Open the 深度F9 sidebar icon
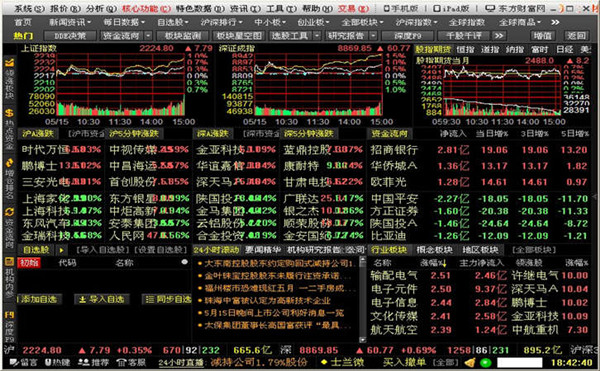This screenshot has width=600, height=371. tap(9, 315)
